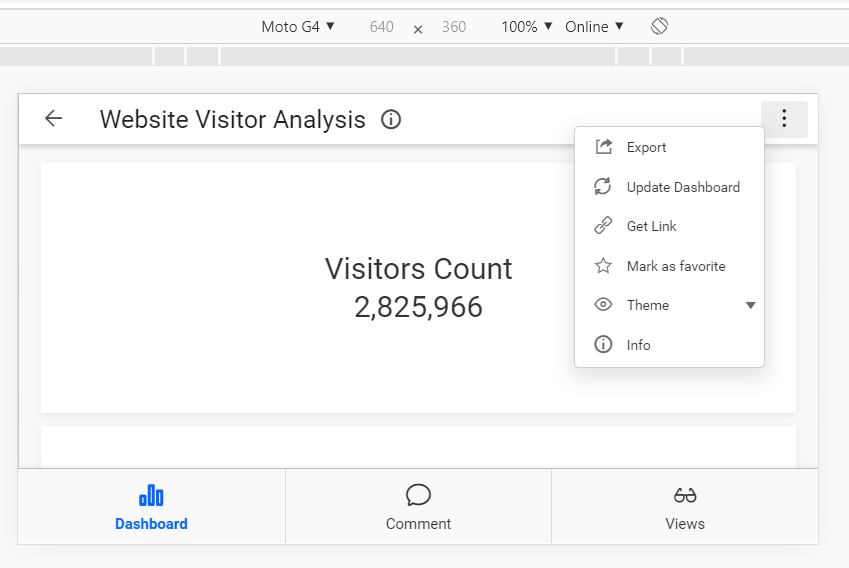849x568 pixels.
Task: Switch to the Comment tab label
Action: [x=418, y=524]
